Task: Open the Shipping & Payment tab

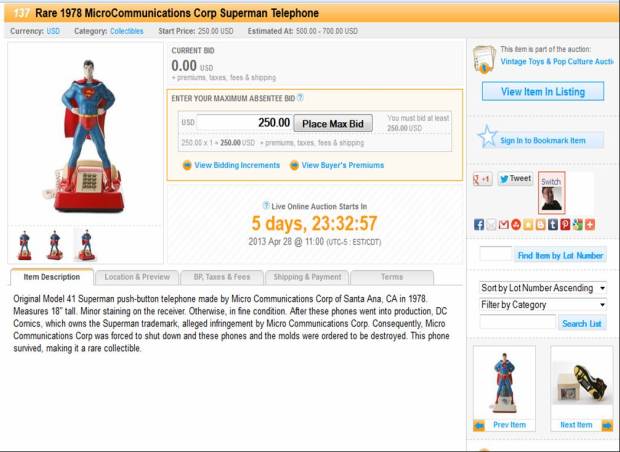Action: (x=307, y=277)
